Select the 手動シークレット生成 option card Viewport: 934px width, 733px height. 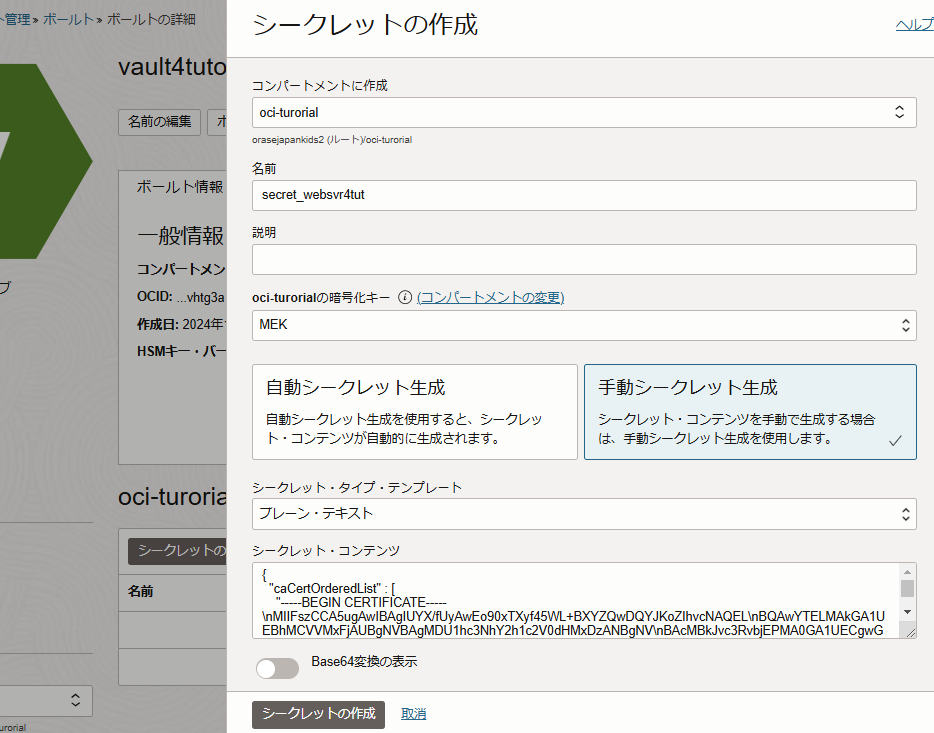pyautogui.click(x=750, y=412)
